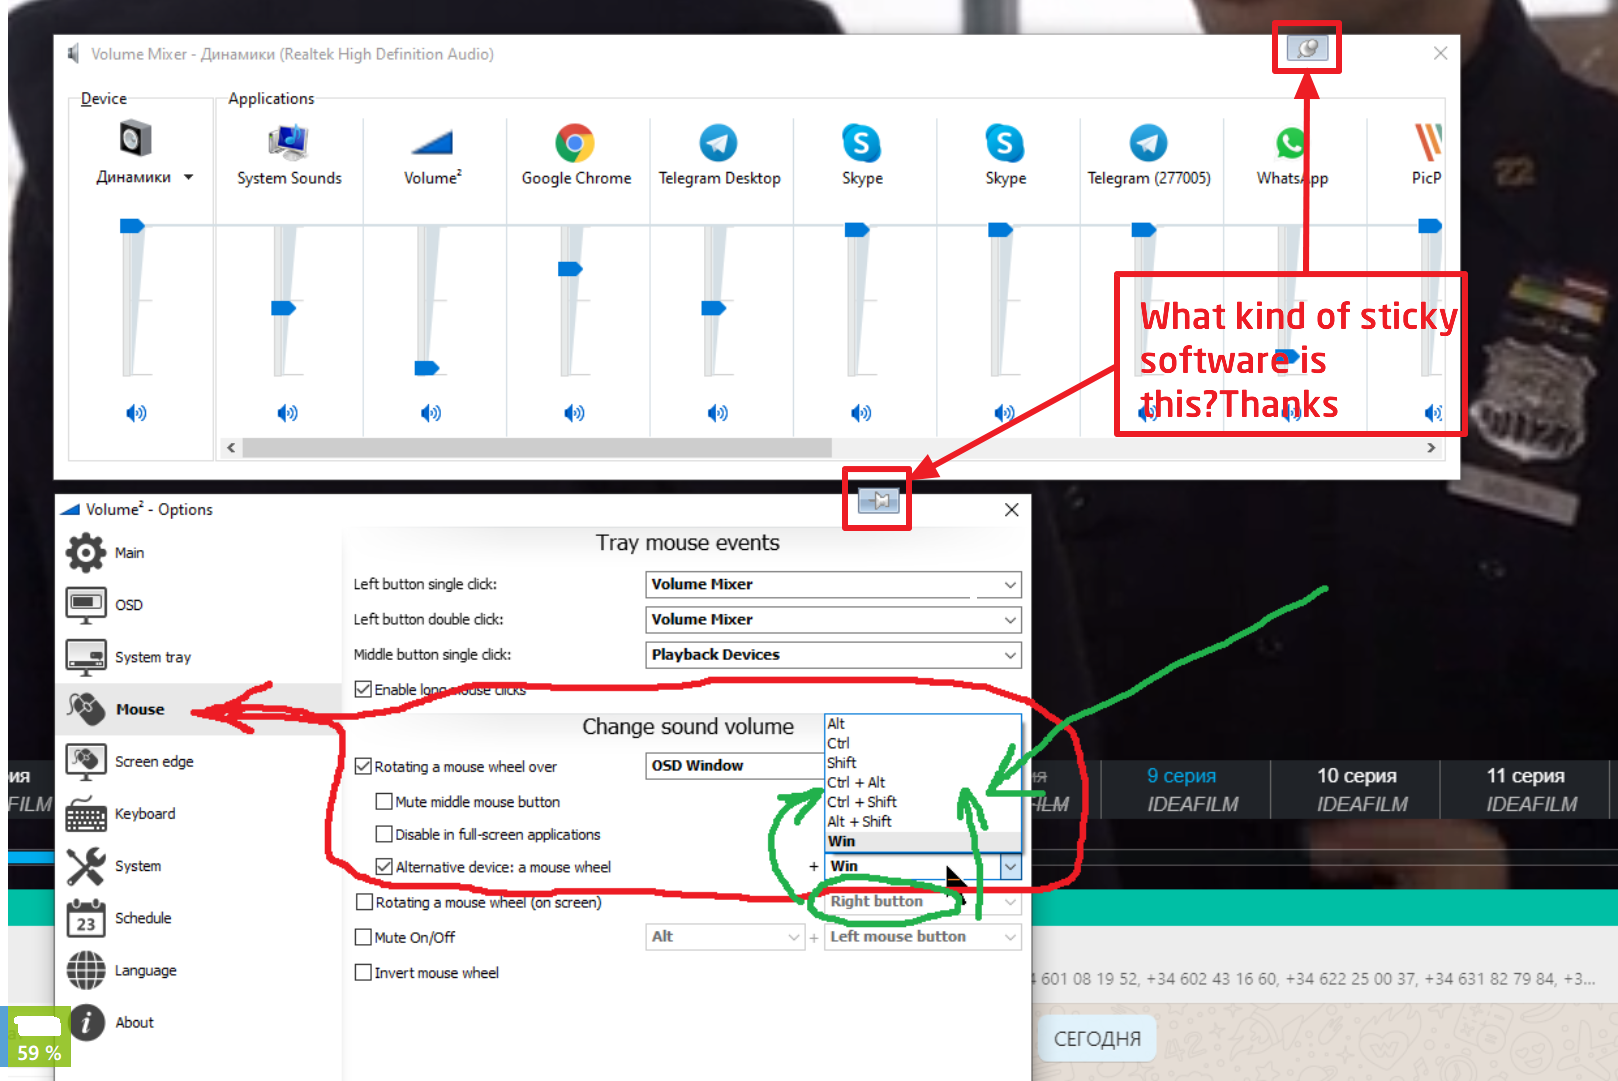Choose Alt + Shift in modifier list
The width and height of the screenshot is (1618, 1081).
click(x=922, y=821)
